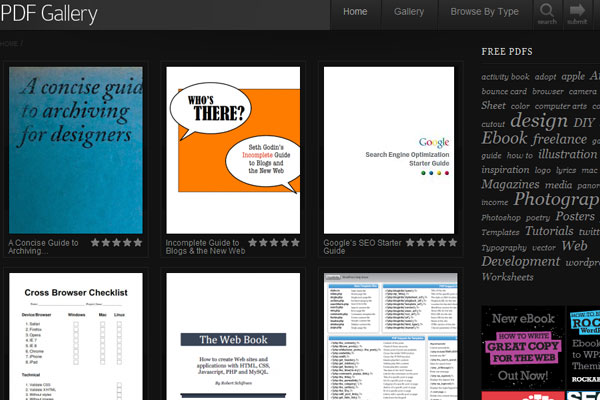
Task: Select the 'logo' tag
Action: pos(543,170)
